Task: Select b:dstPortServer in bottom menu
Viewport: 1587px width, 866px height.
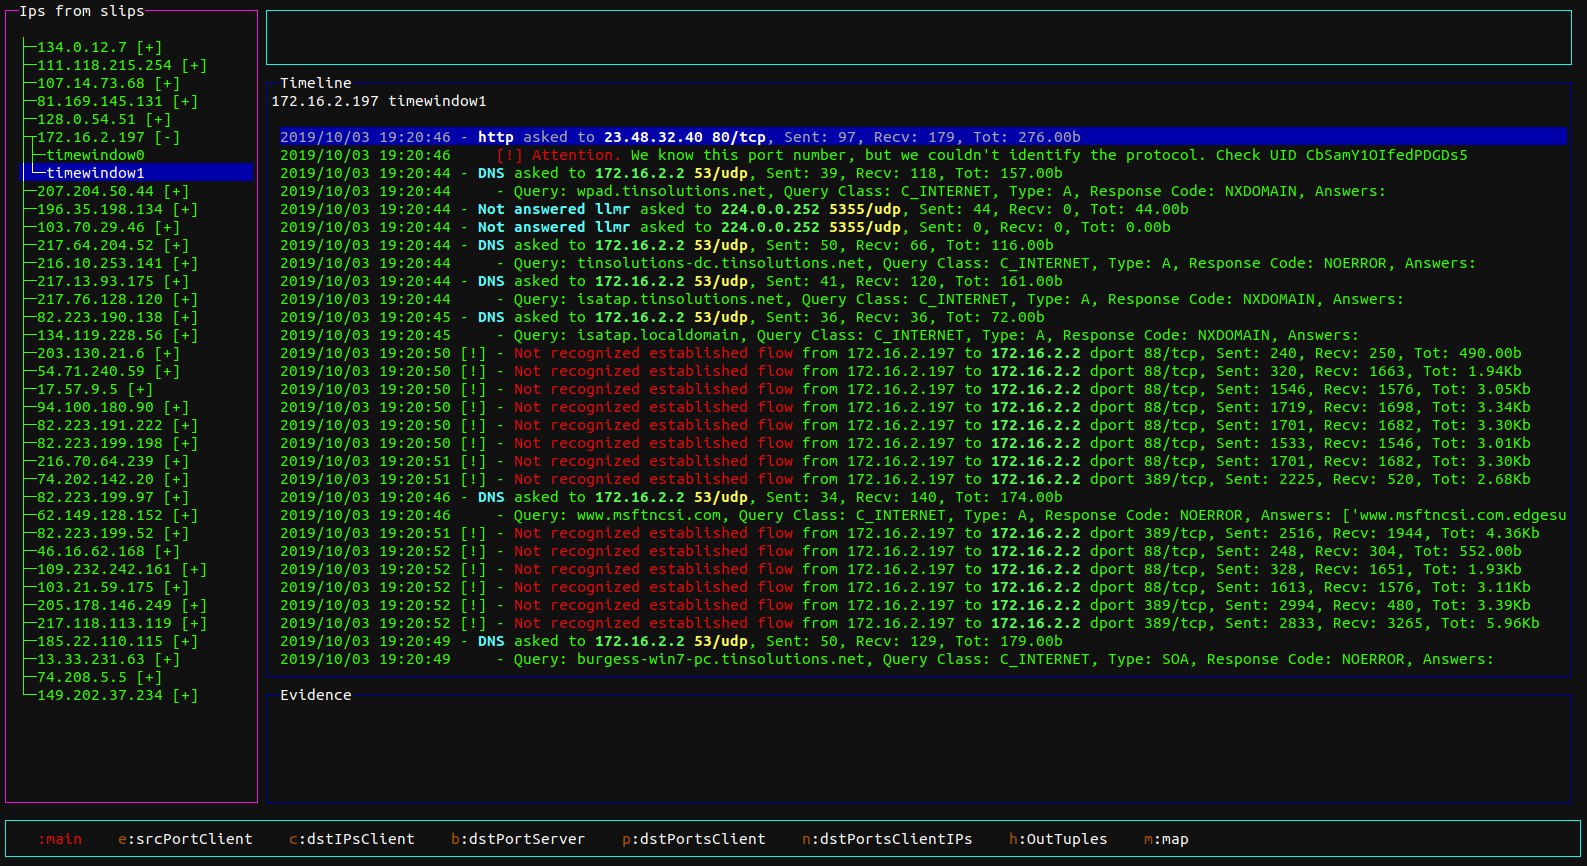Action: (x=517, y=839)
